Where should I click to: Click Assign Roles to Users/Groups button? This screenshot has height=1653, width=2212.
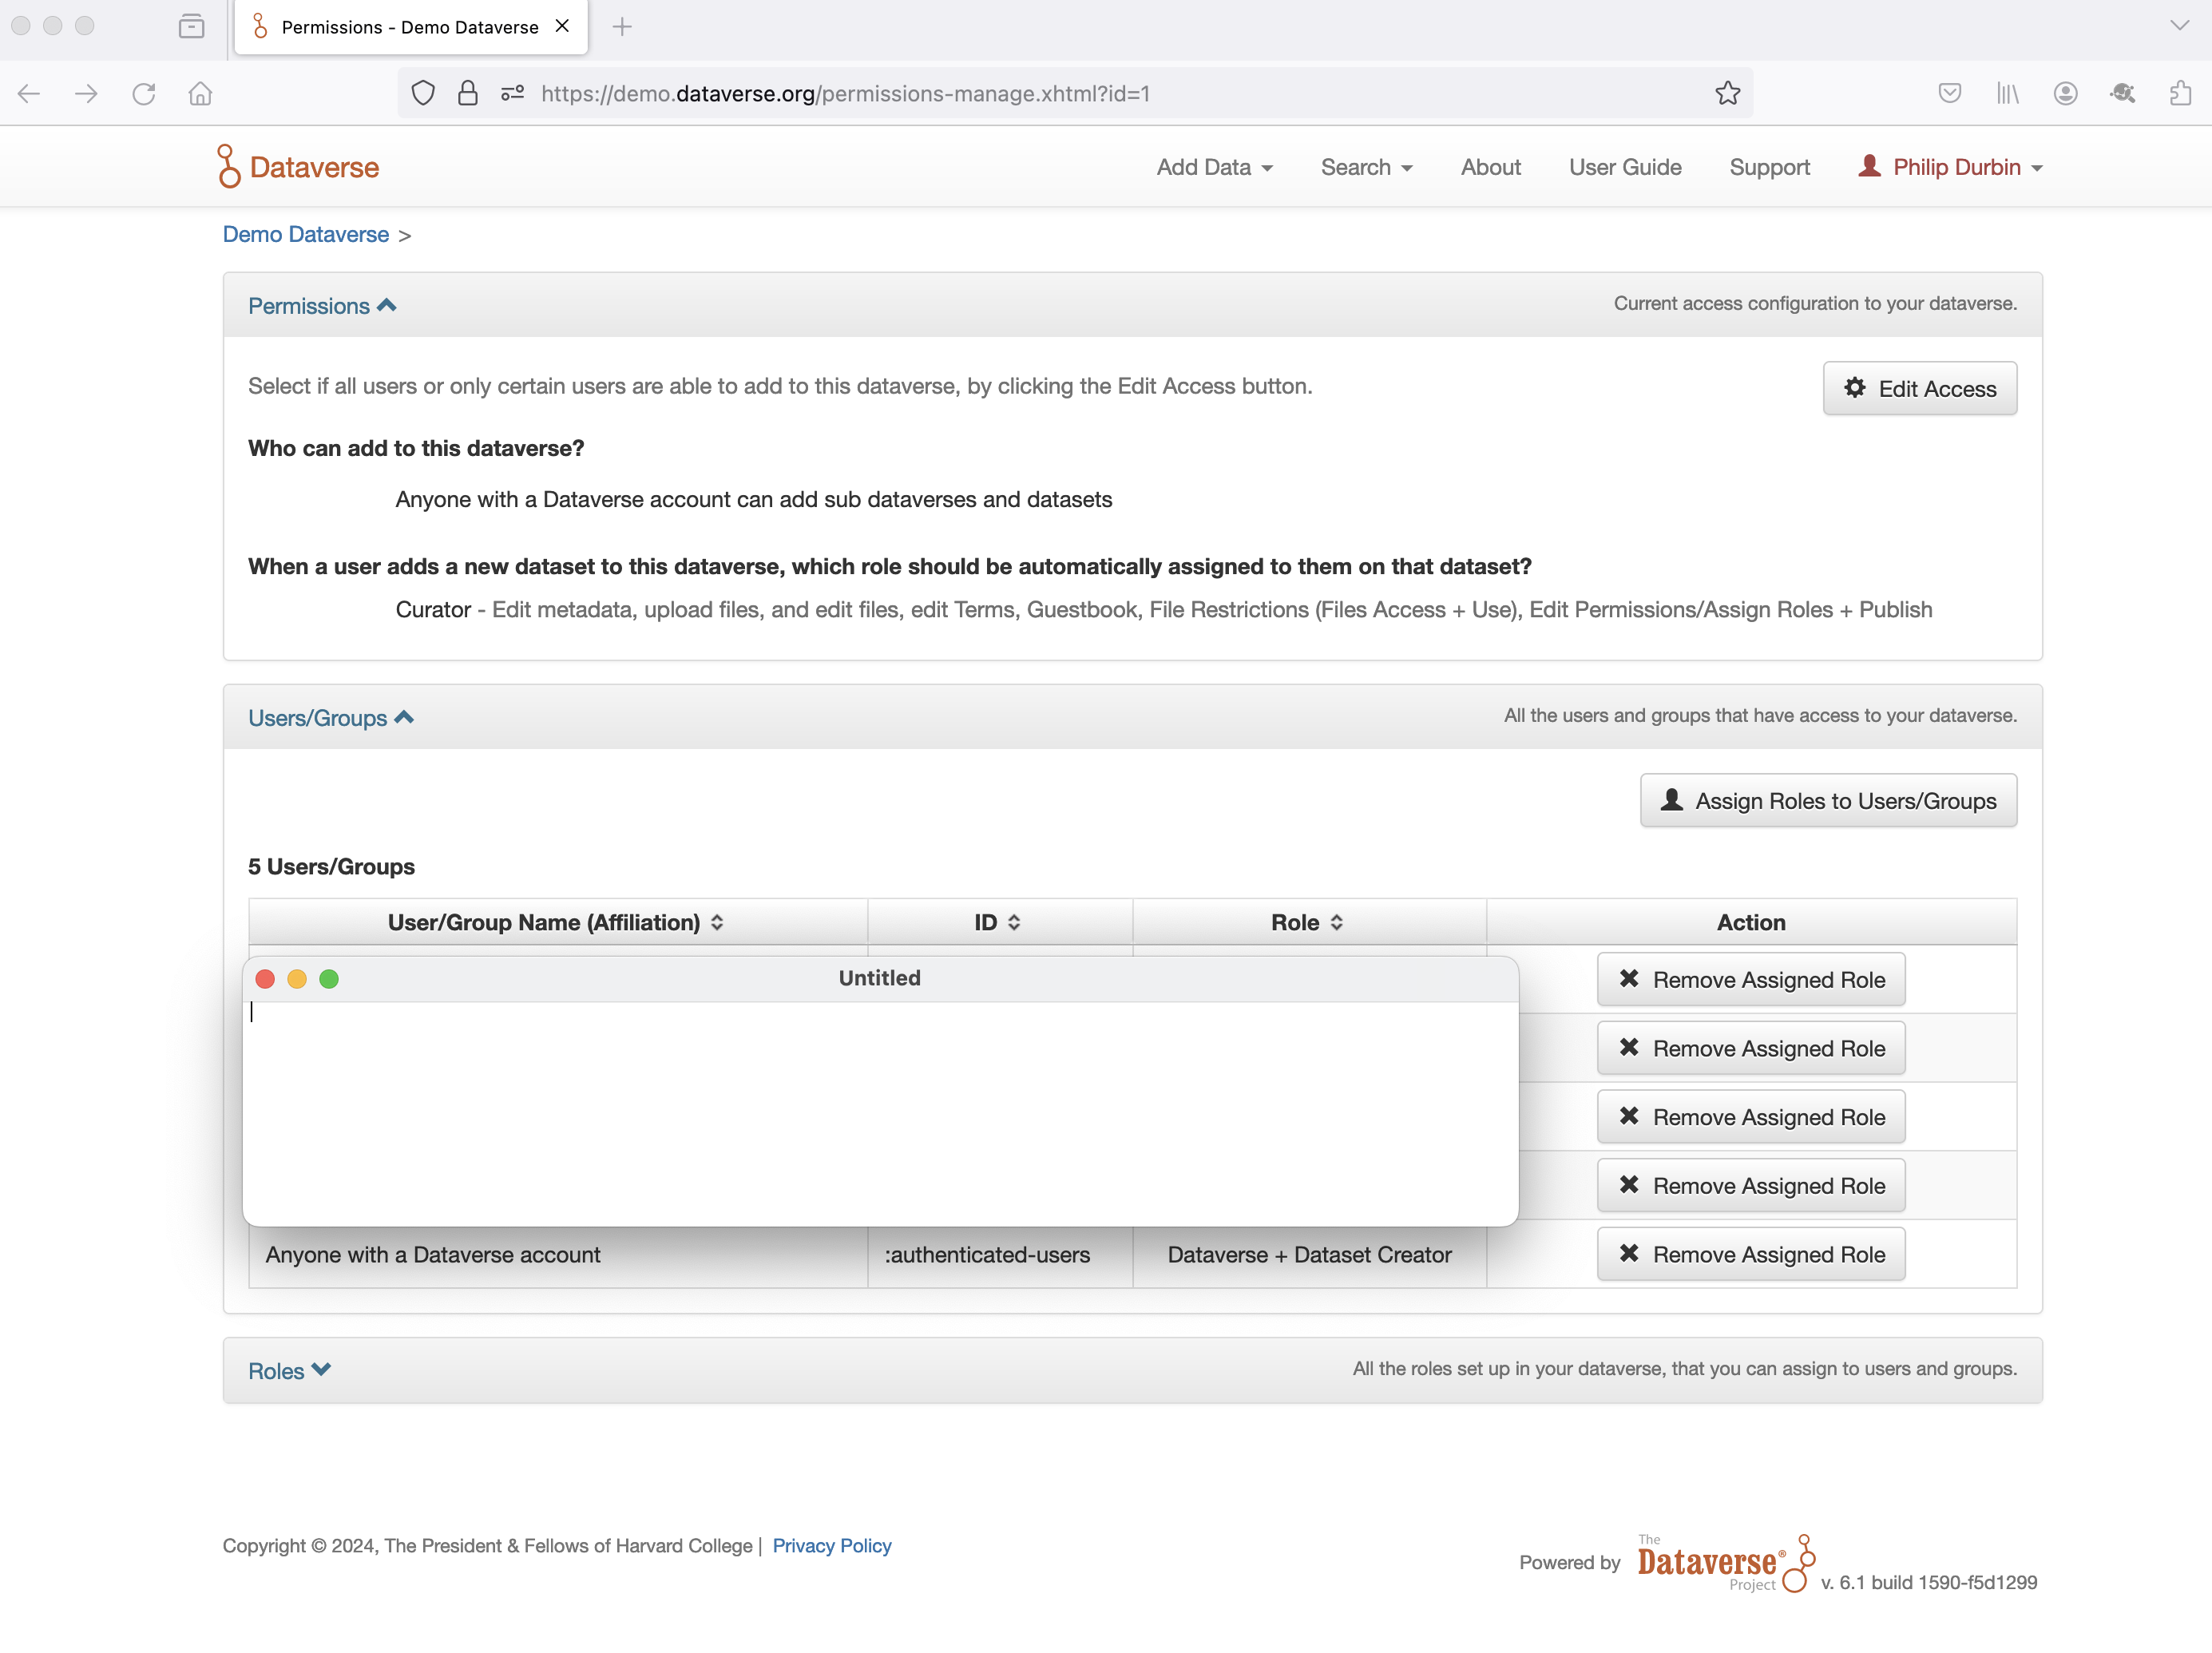coord(1827,800)
